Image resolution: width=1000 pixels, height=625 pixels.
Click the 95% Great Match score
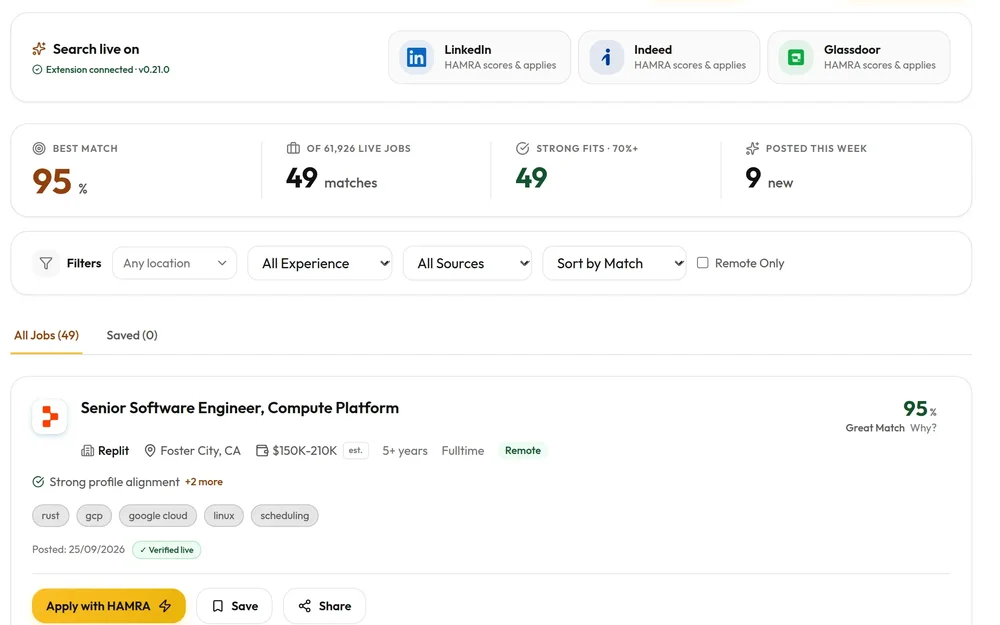pos(920,409)
